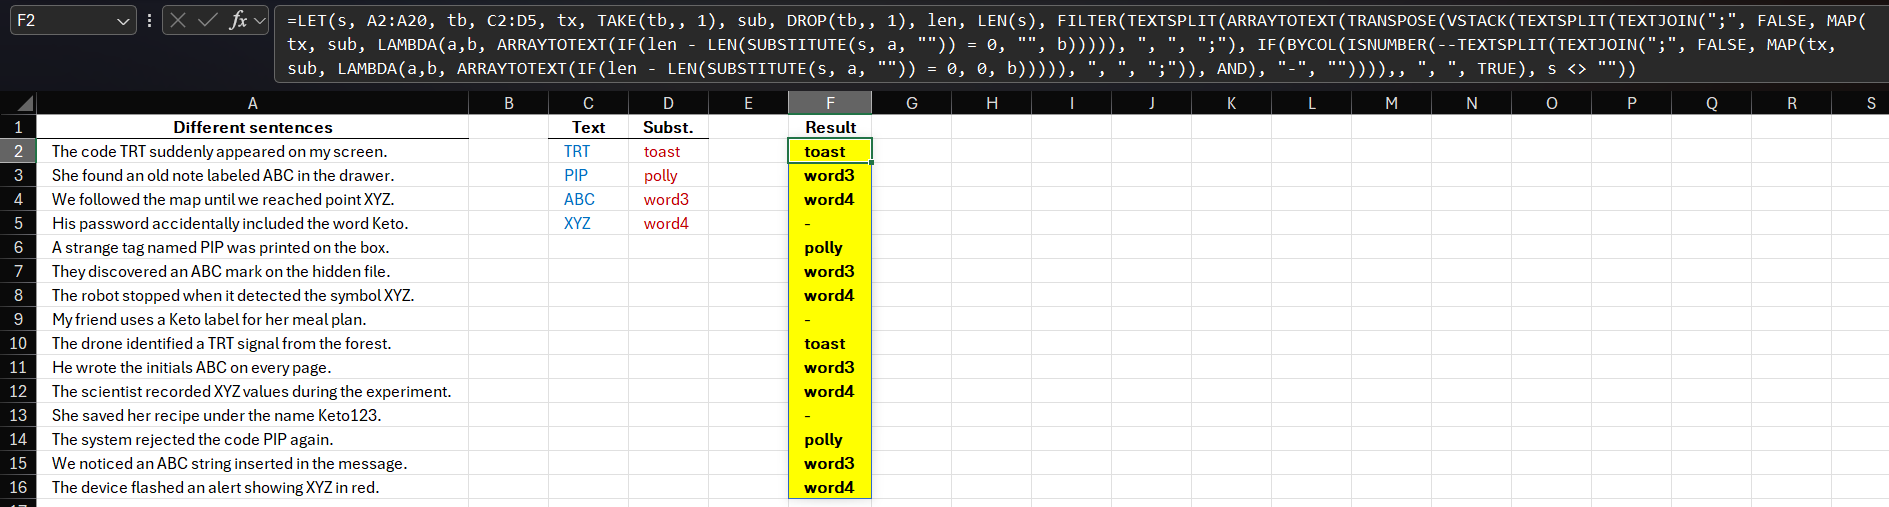Screen dimensions: 1889x507
Task: Open the Insert Function fx dialog
Action: coord(238,20)
